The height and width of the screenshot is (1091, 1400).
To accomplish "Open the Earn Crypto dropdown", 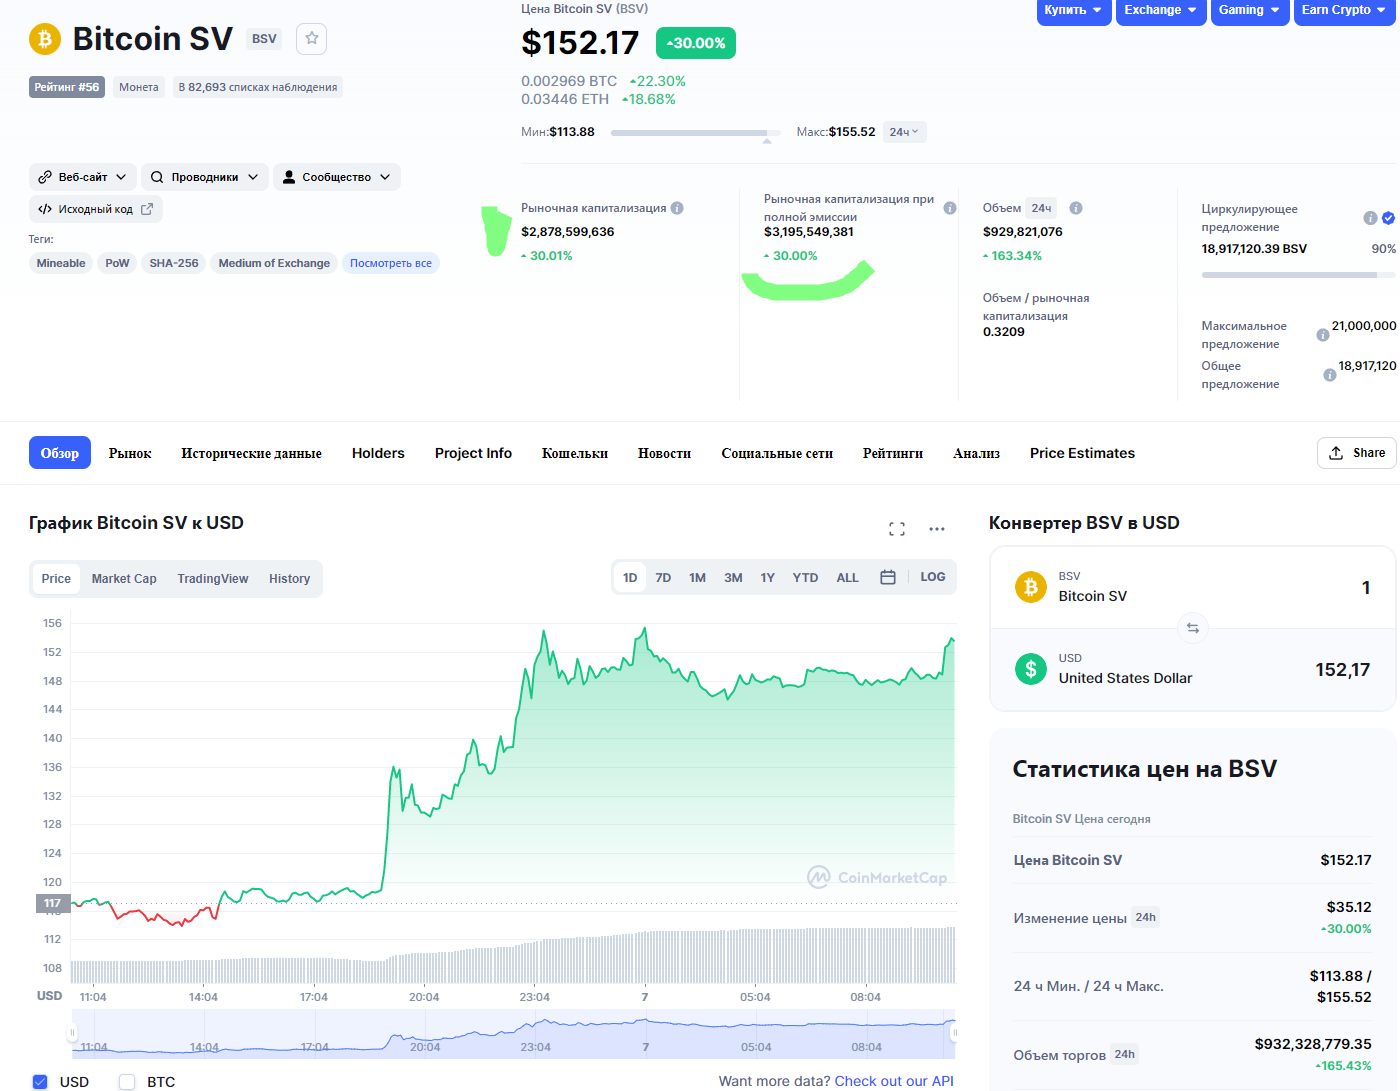I will pos(1344,11).
